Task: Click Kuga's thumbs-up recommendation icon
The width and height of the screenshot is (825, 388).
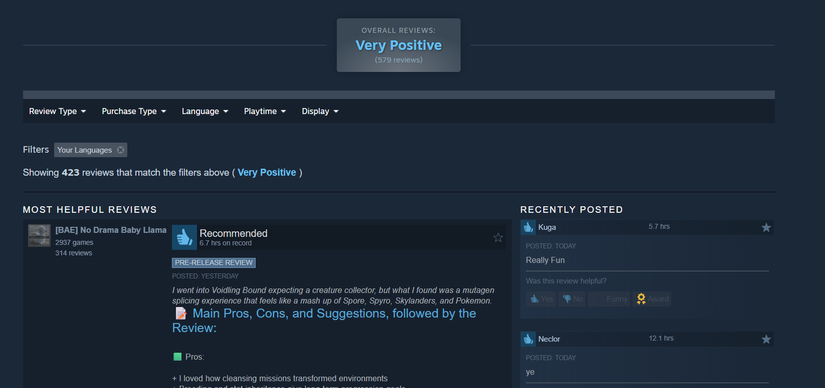Action: tap(528, 227)
